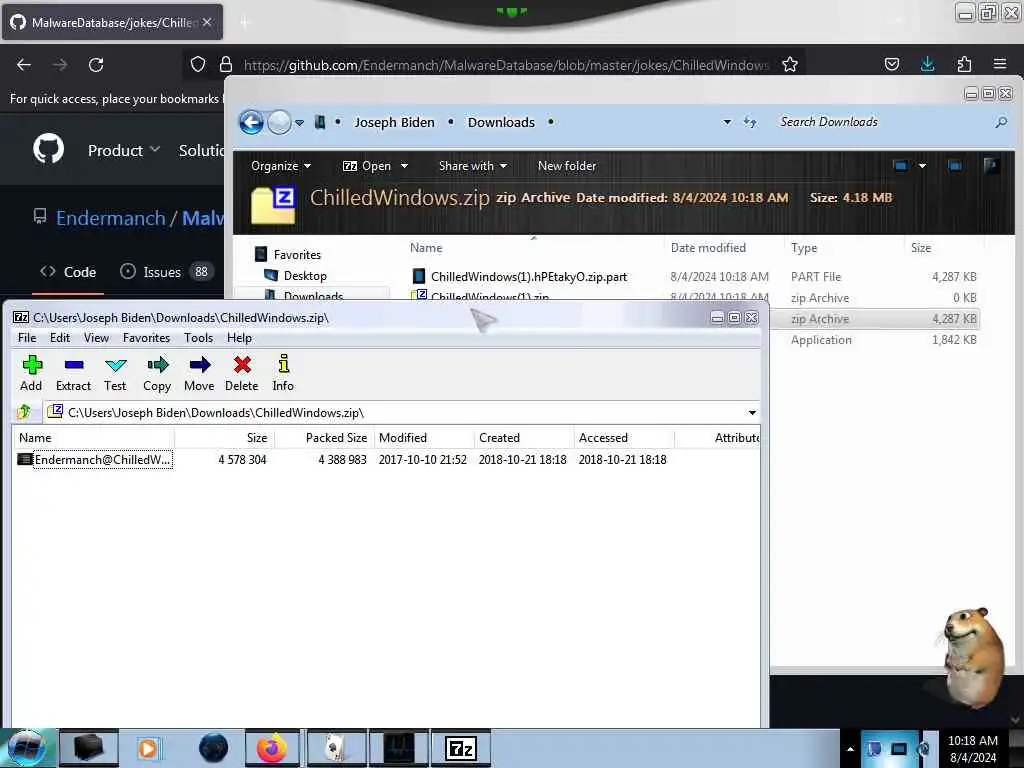Sort 7-Zip list by Modified column
The image size is (1024, 768).
coord(424,438)
